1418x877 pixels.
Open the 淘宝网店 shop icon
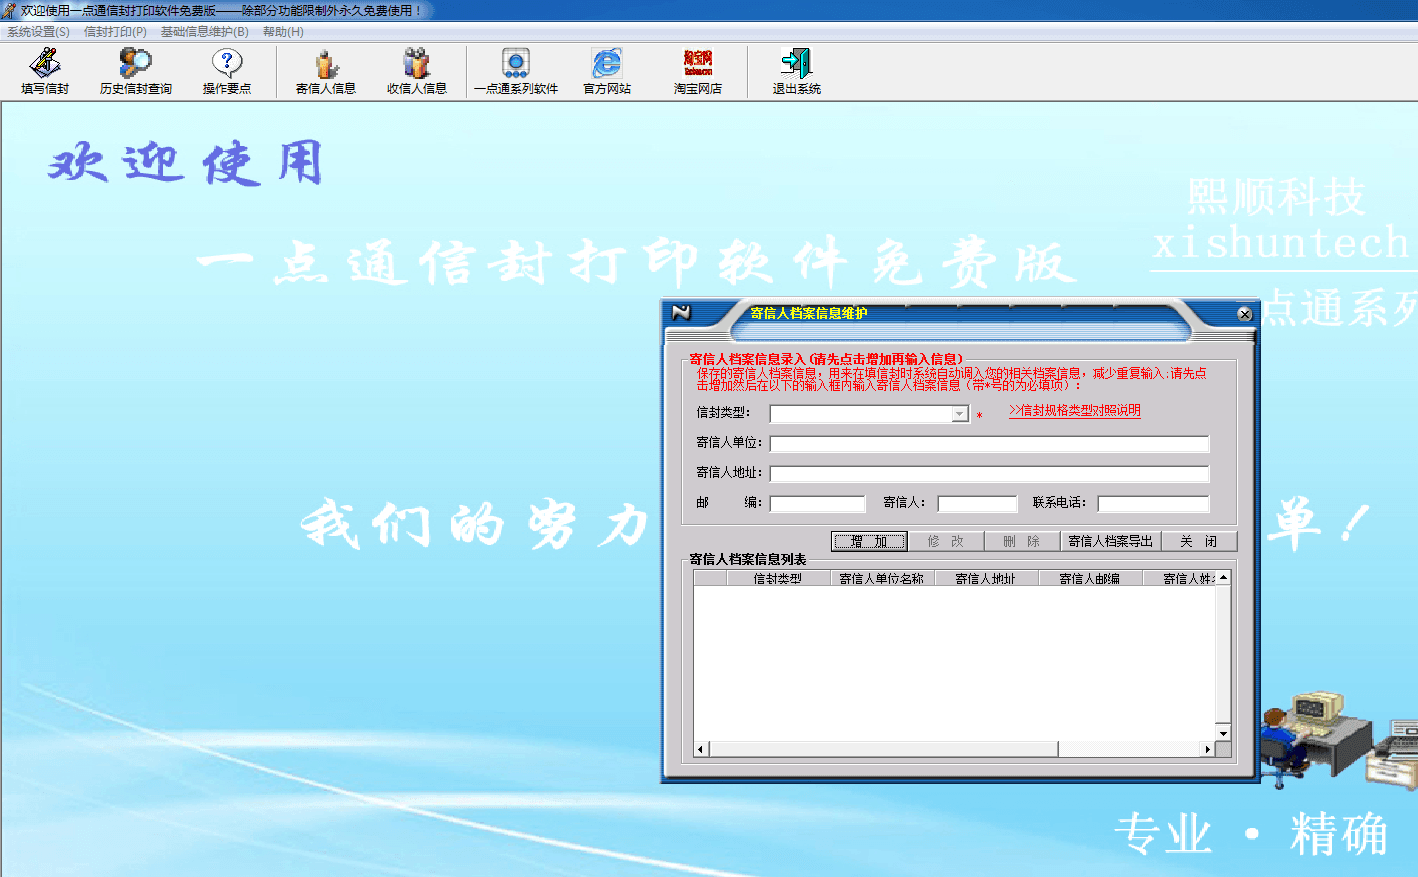coord(698,72)
